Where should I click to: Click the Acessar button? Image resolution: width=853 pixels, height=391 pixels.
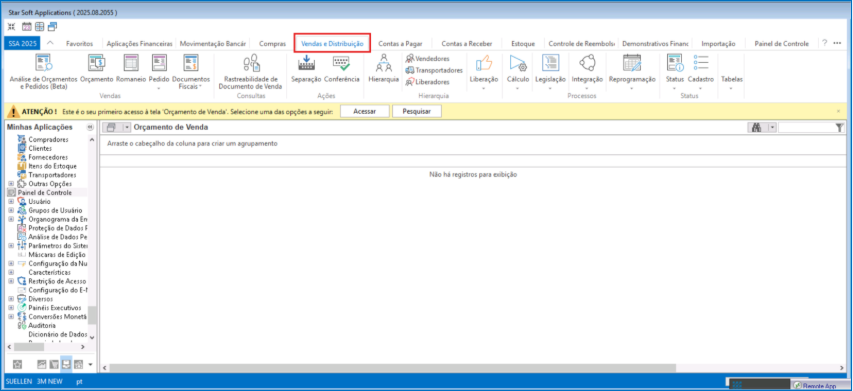pyautogui.click(x=364, y=111)
